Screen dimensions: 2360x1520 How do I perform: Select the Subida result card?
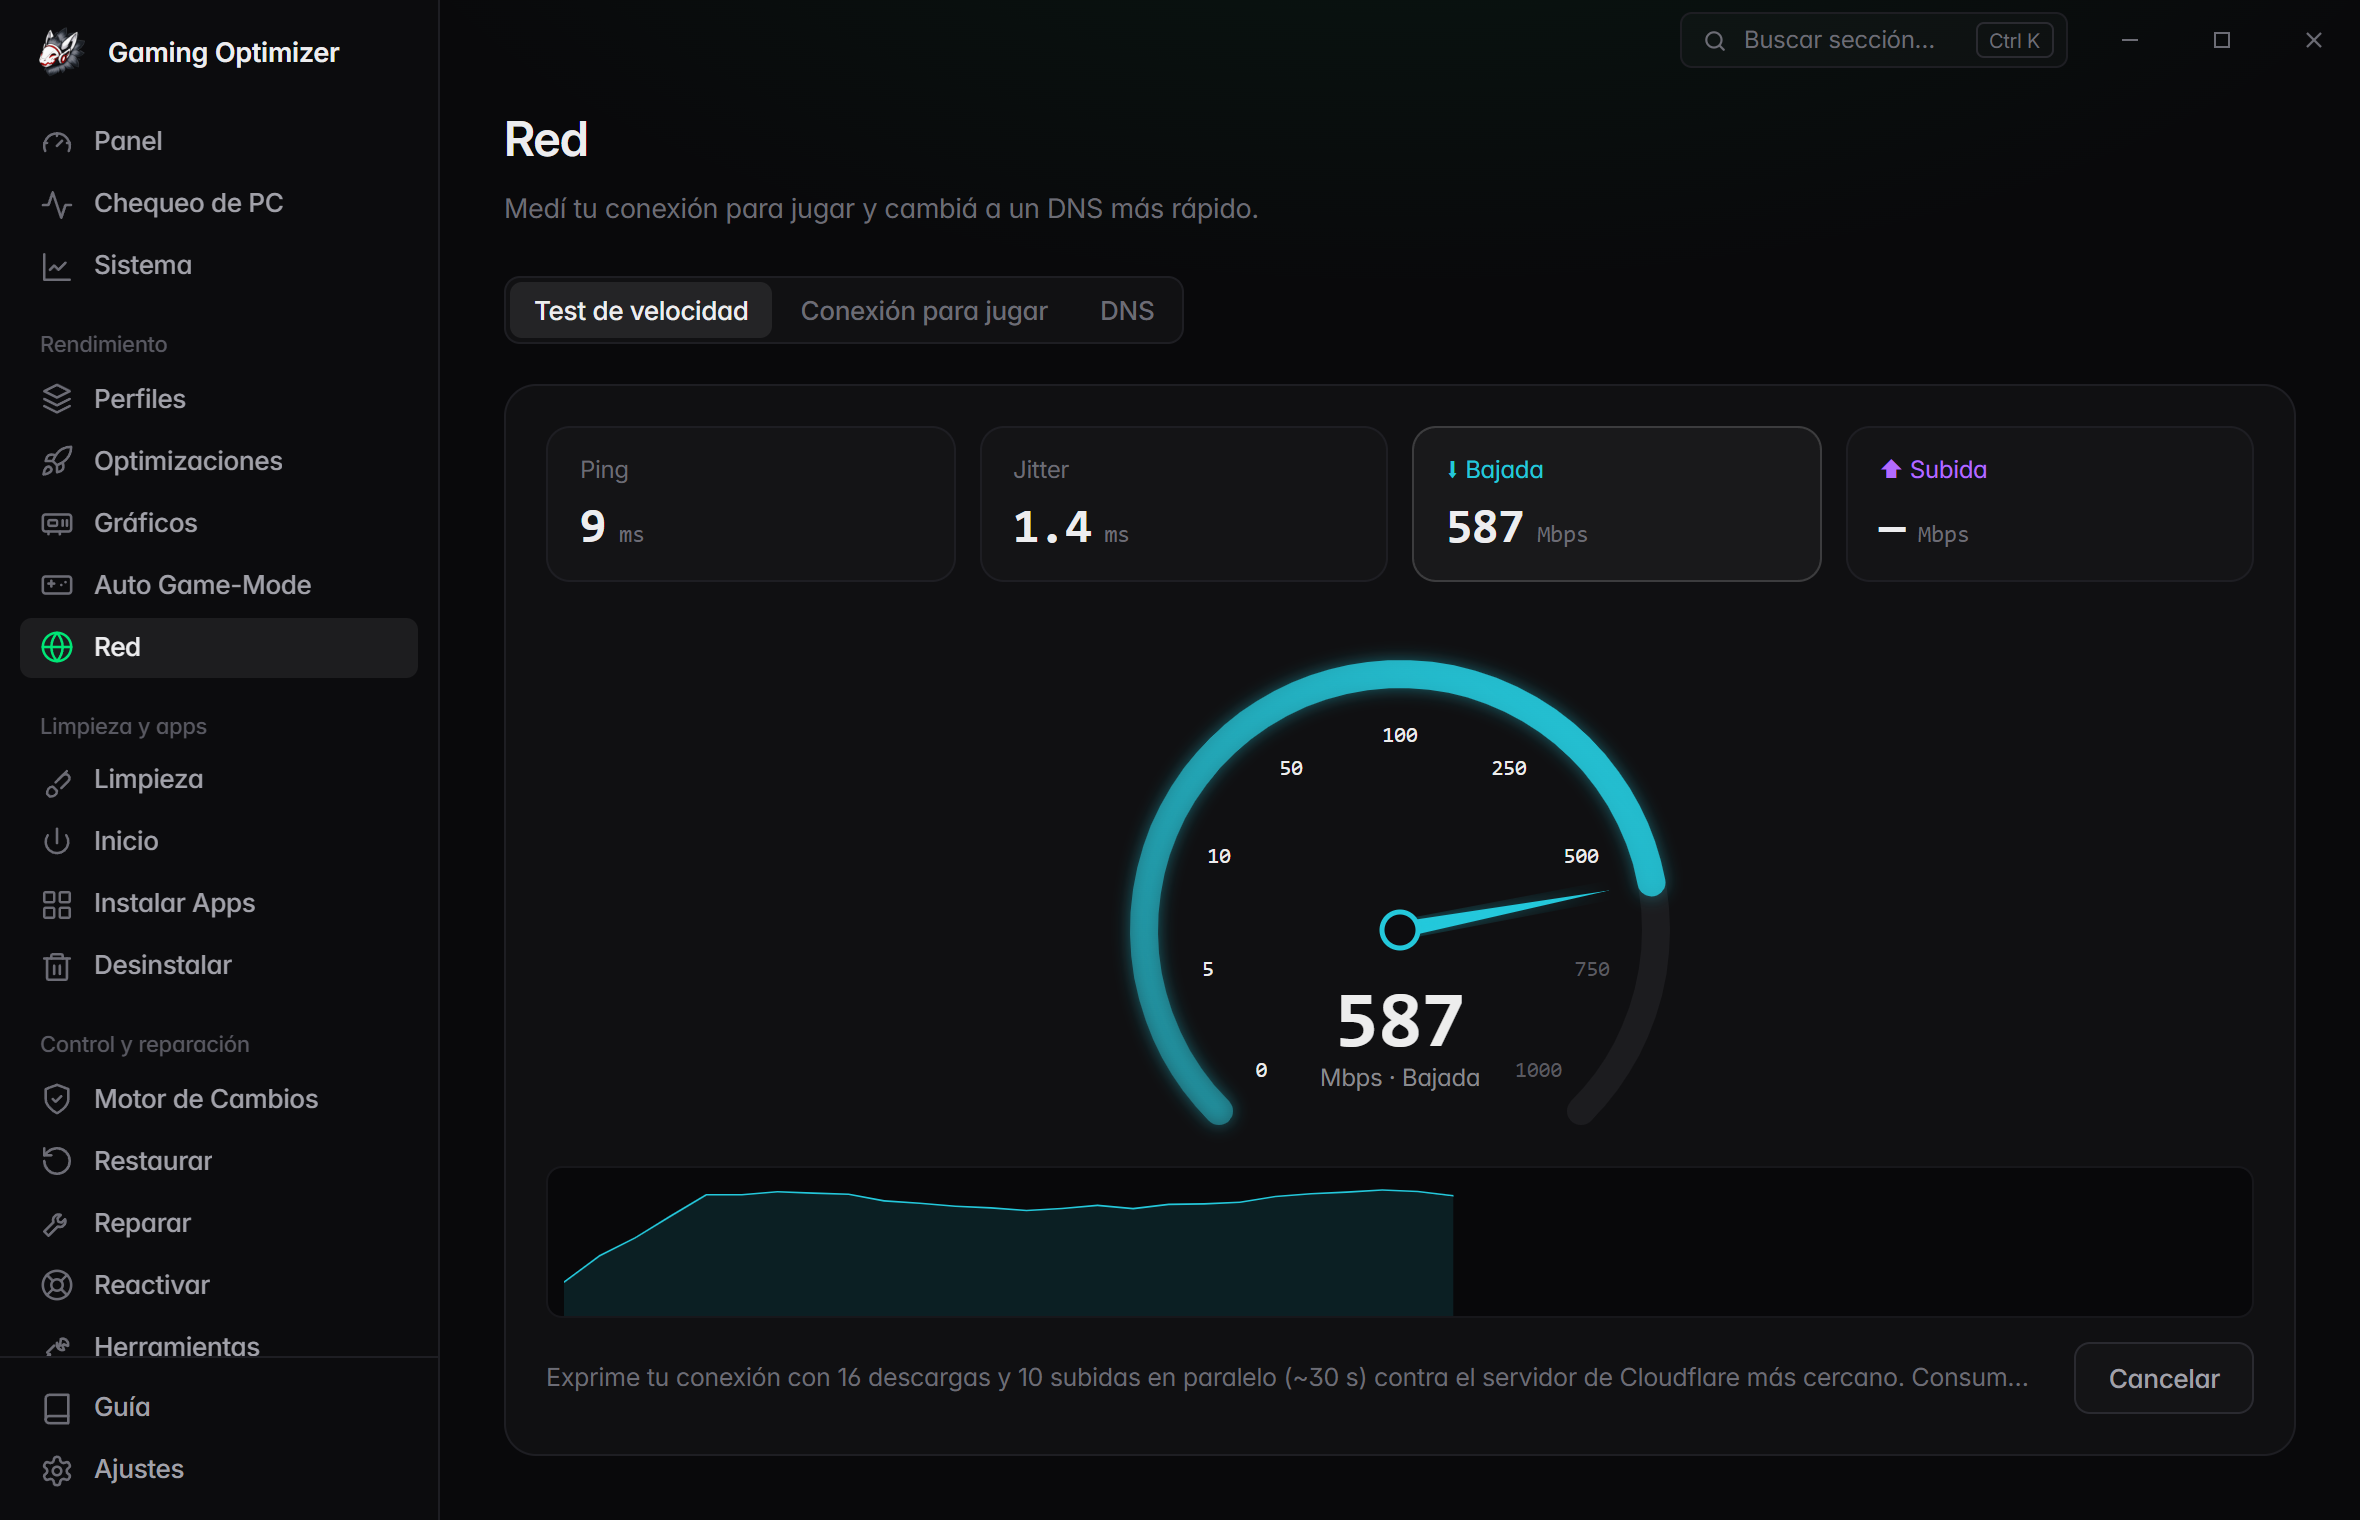pos(2049,504)
